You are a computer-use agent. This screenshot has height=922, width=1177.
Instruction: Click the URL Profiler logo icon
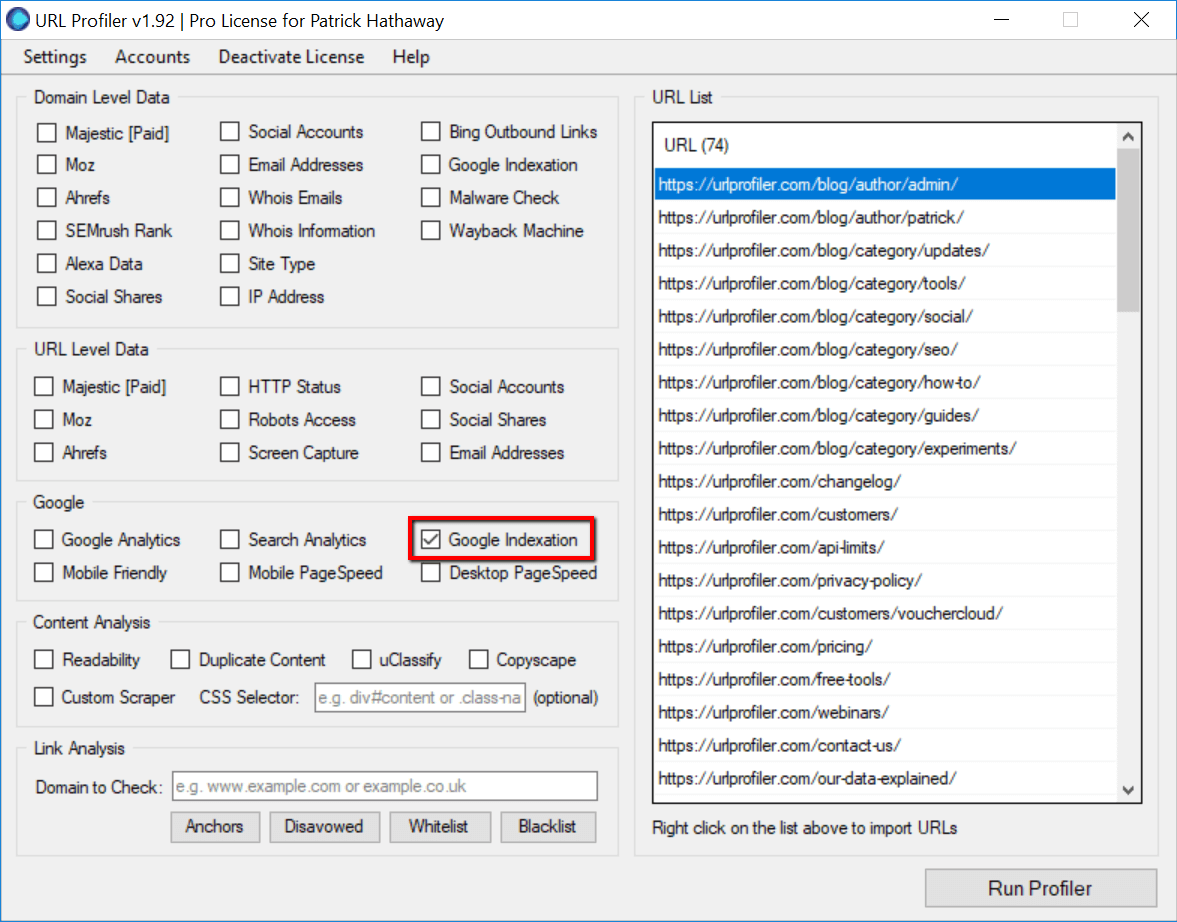coord(18,20)
